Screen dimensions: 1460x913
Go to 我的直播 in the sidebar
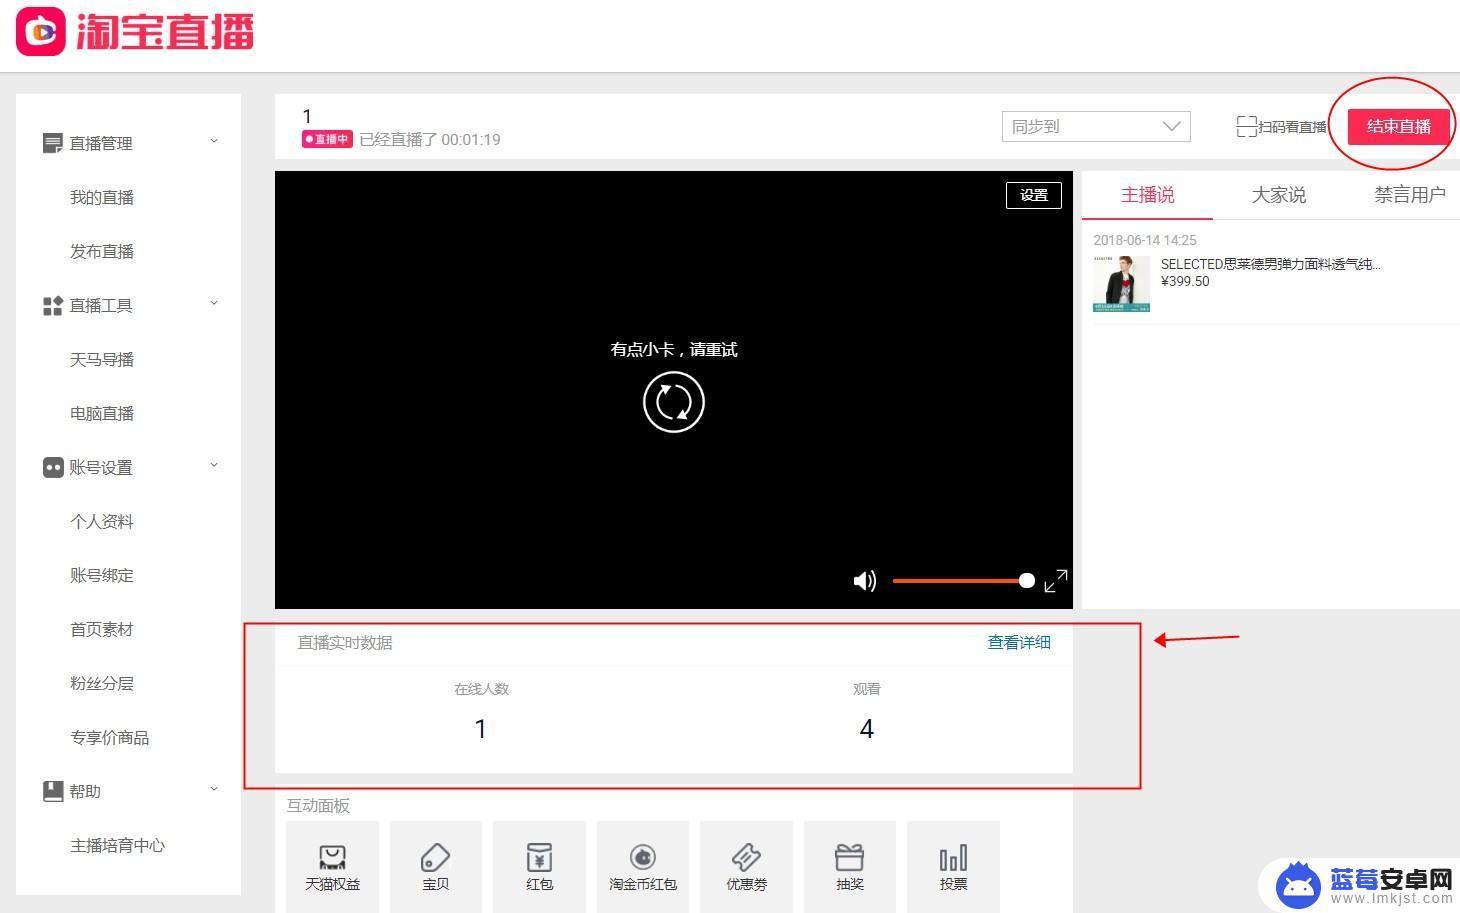102,198
